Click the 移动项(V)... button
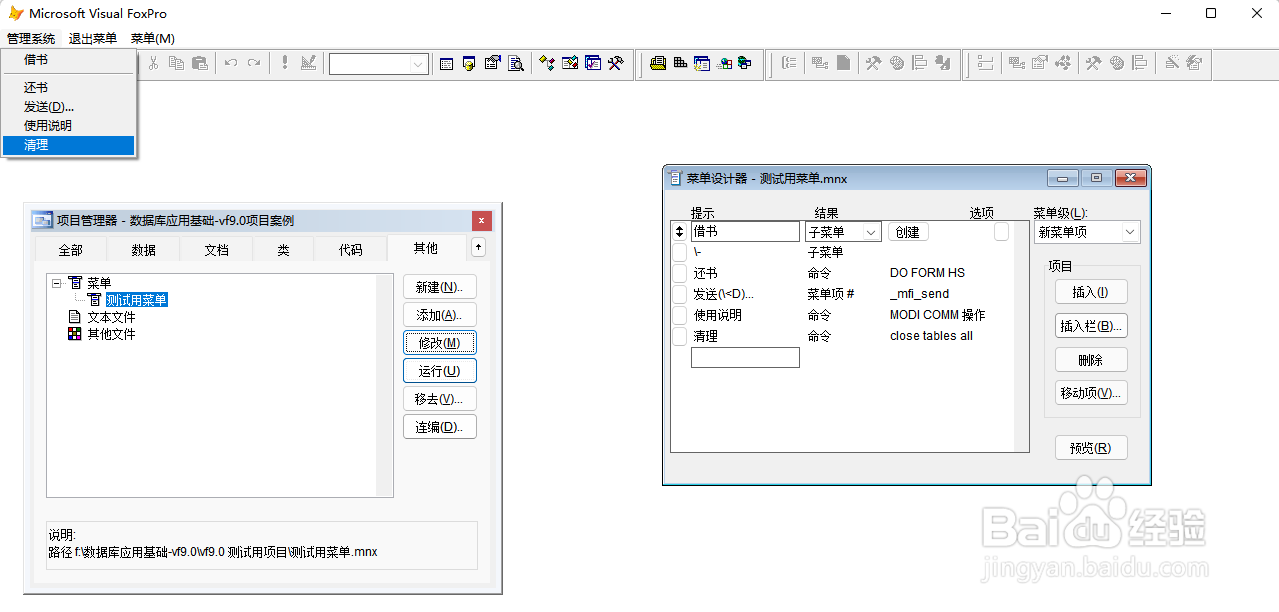Image resolution: width=1279 pixels, height=612 pixels. tap(1091, 393)
